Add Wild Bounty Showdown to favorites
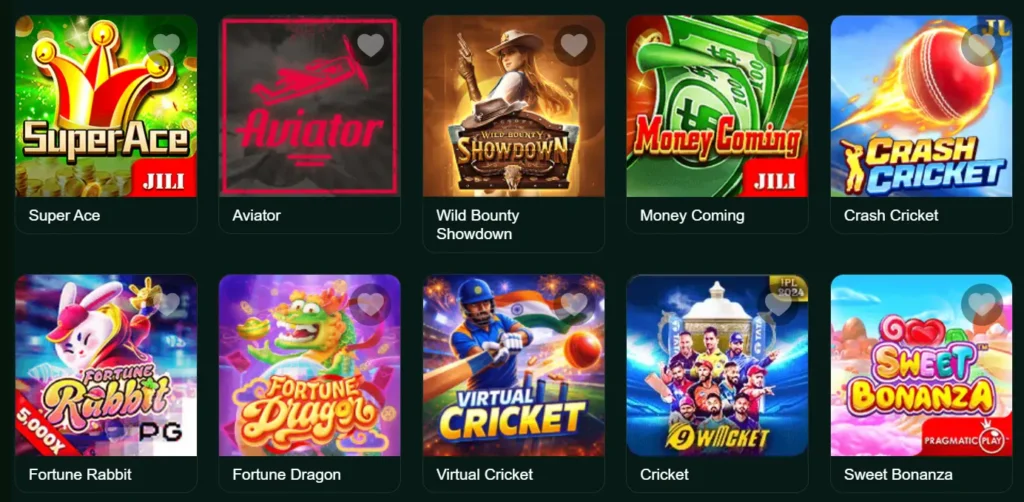1024x502 pixels. [x=574, y=44]
